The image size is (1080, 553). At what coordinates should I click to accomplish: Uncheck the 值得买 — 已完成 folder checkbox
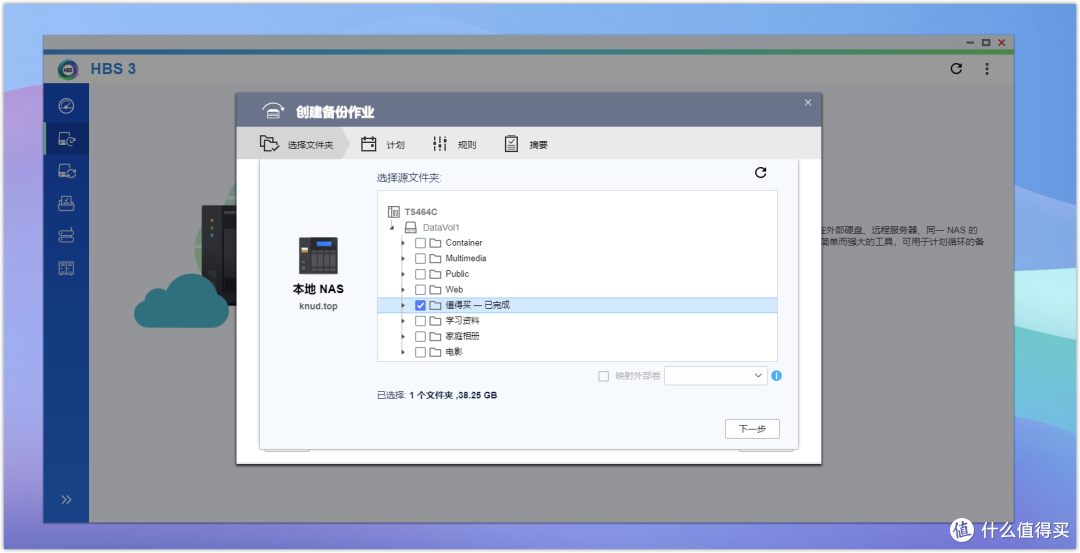point(420,305)
